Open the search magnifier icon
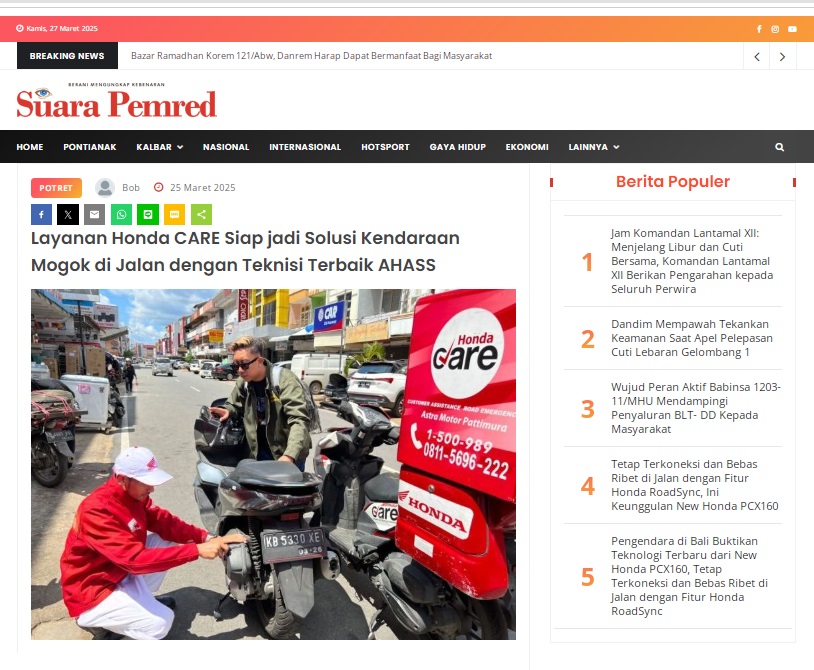This screenshot has width=814, height=670. coord(779,147)
